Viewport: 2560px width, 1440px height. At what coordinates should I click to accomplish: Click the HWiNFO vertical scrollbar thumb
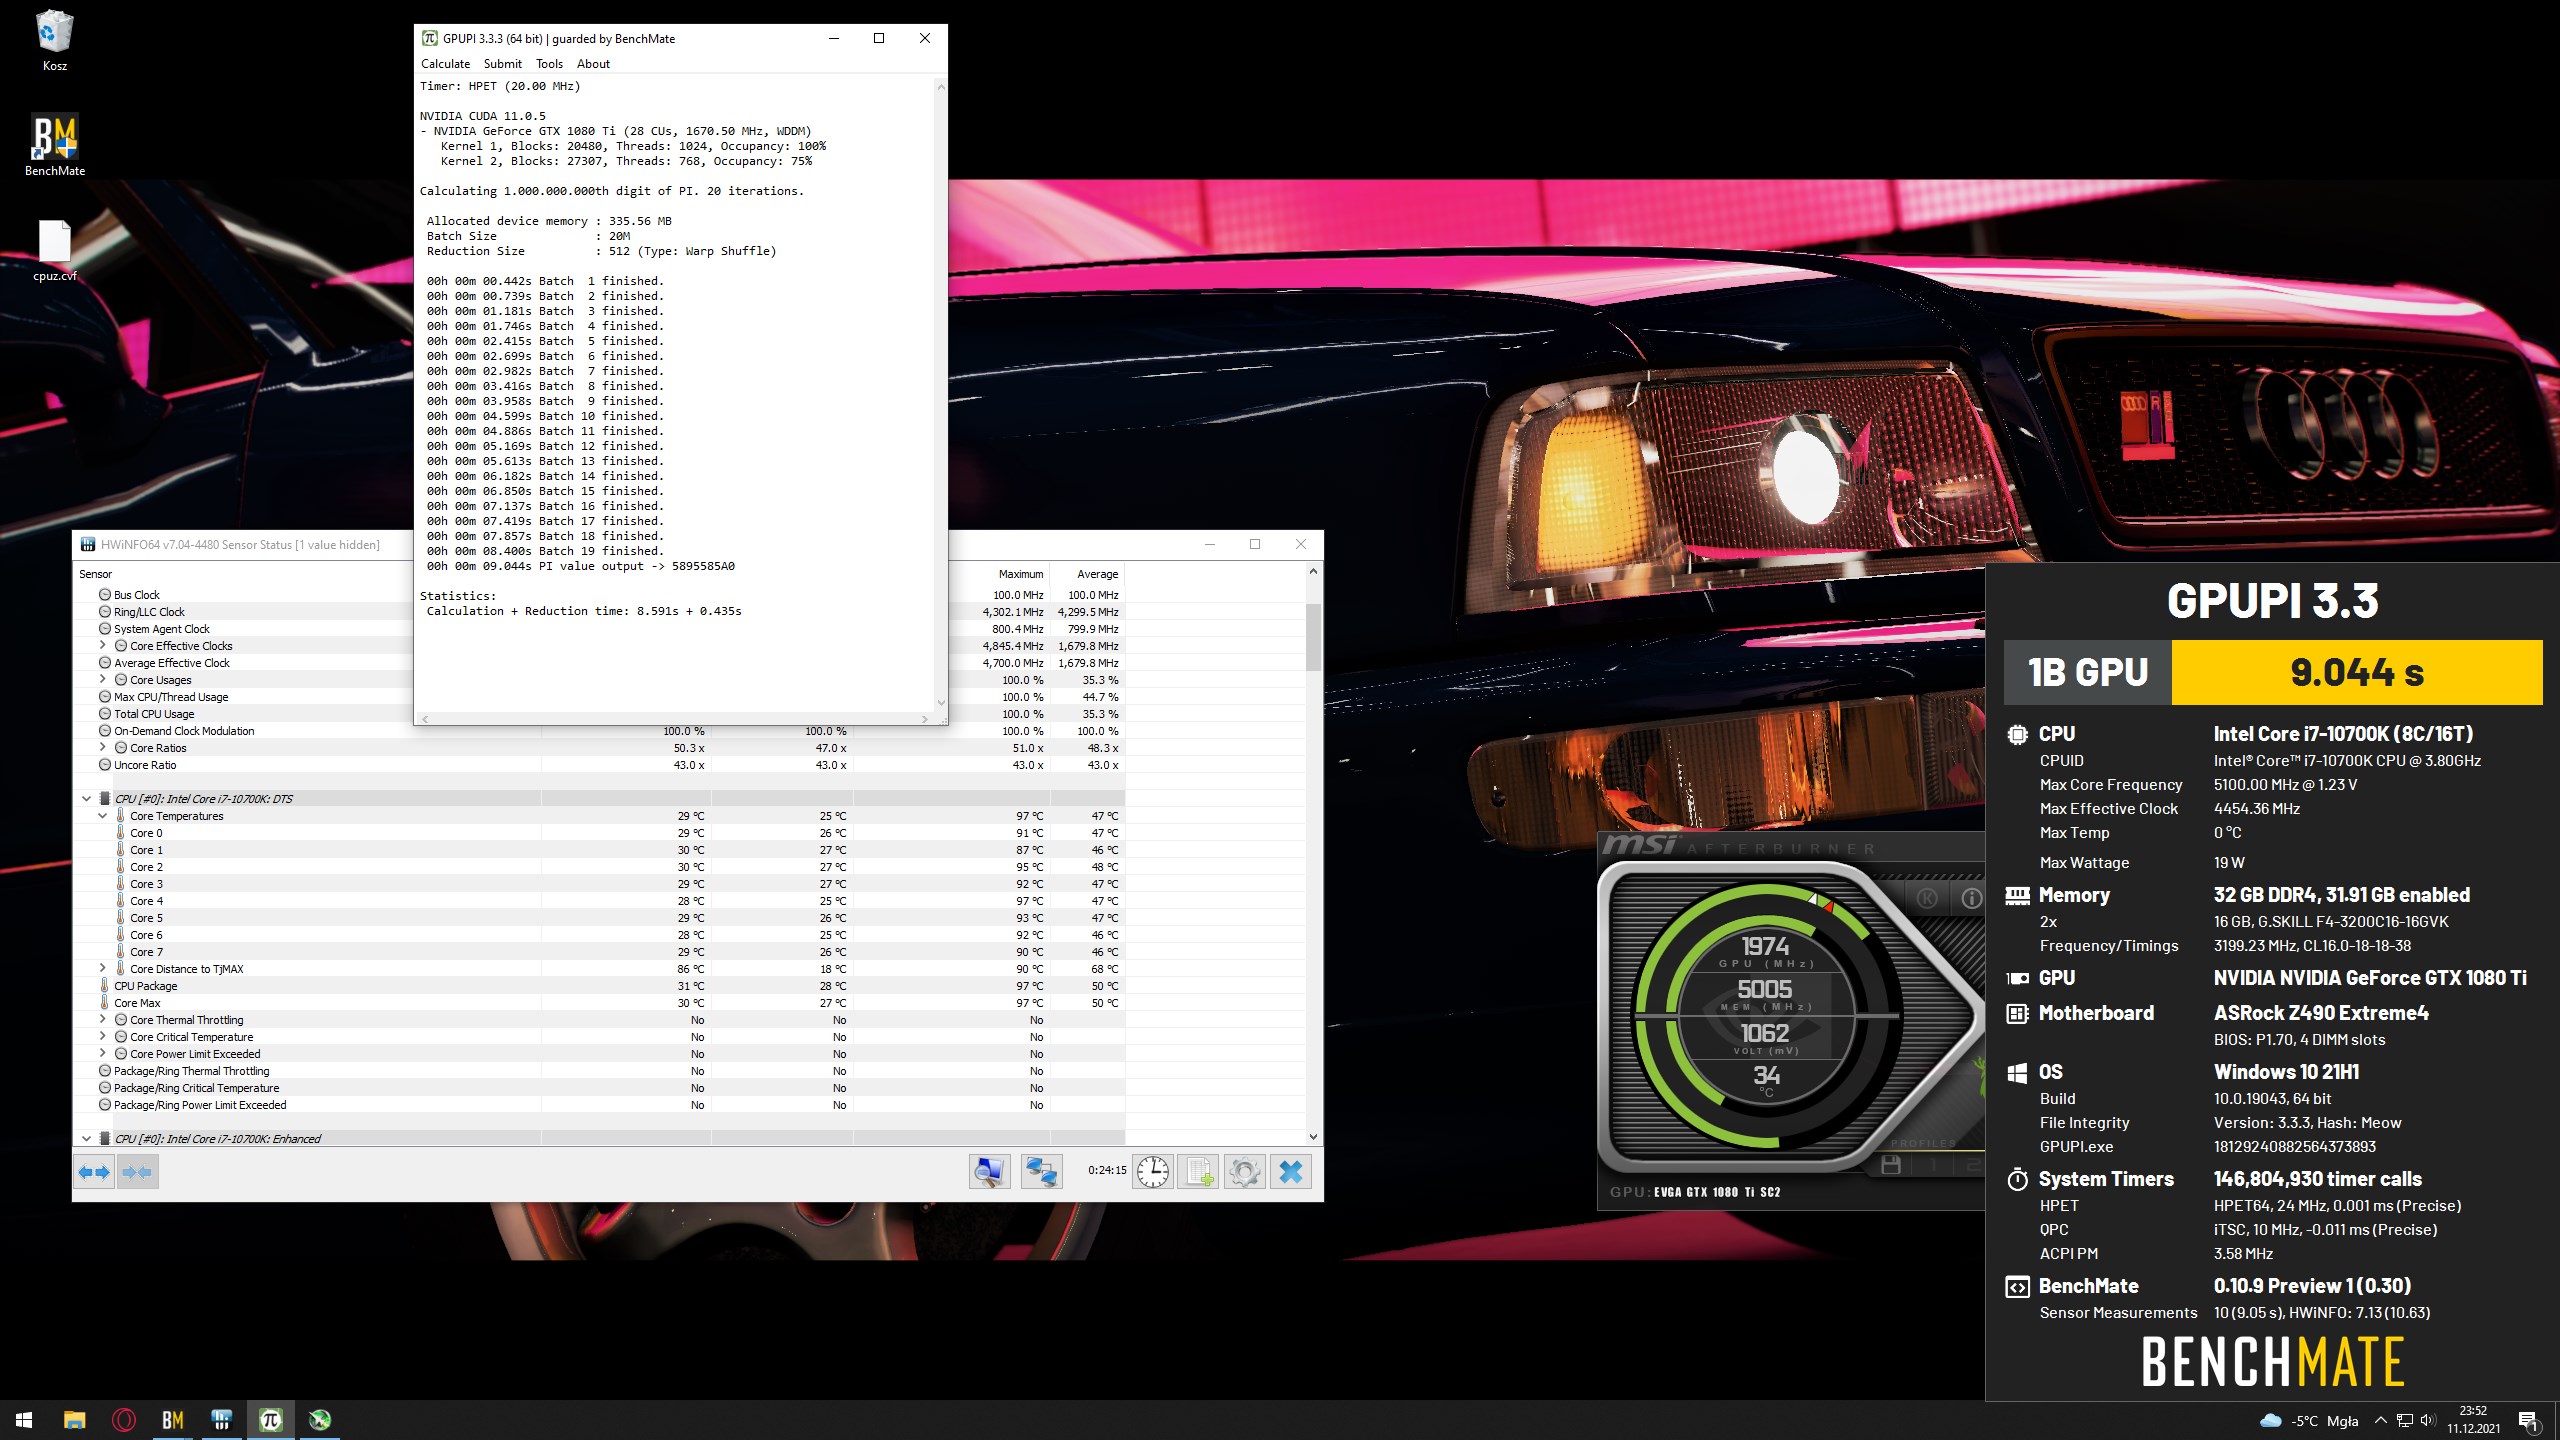1313,636
